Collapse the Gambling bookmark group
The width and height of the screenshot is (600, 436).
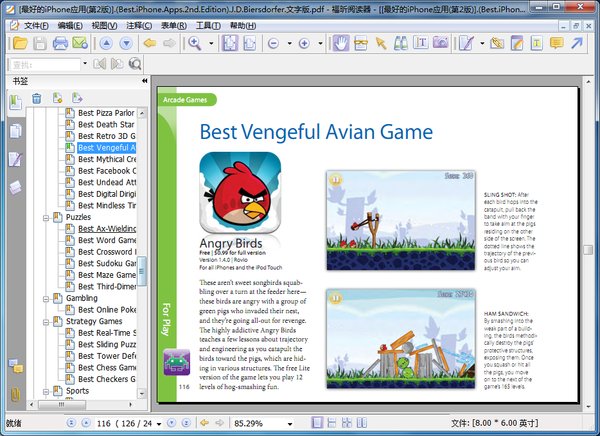[x=46, y=299]
